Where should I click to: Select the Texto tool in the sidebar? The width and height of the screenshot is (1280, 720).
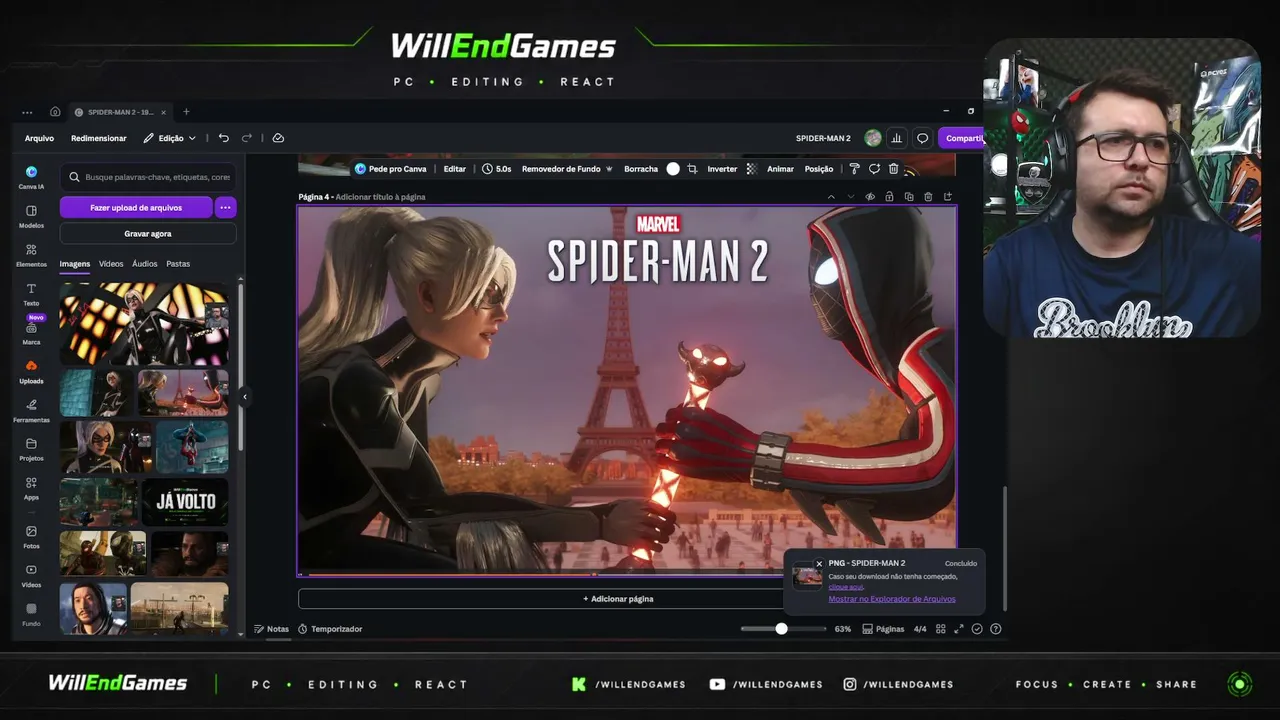pos(31,293)
